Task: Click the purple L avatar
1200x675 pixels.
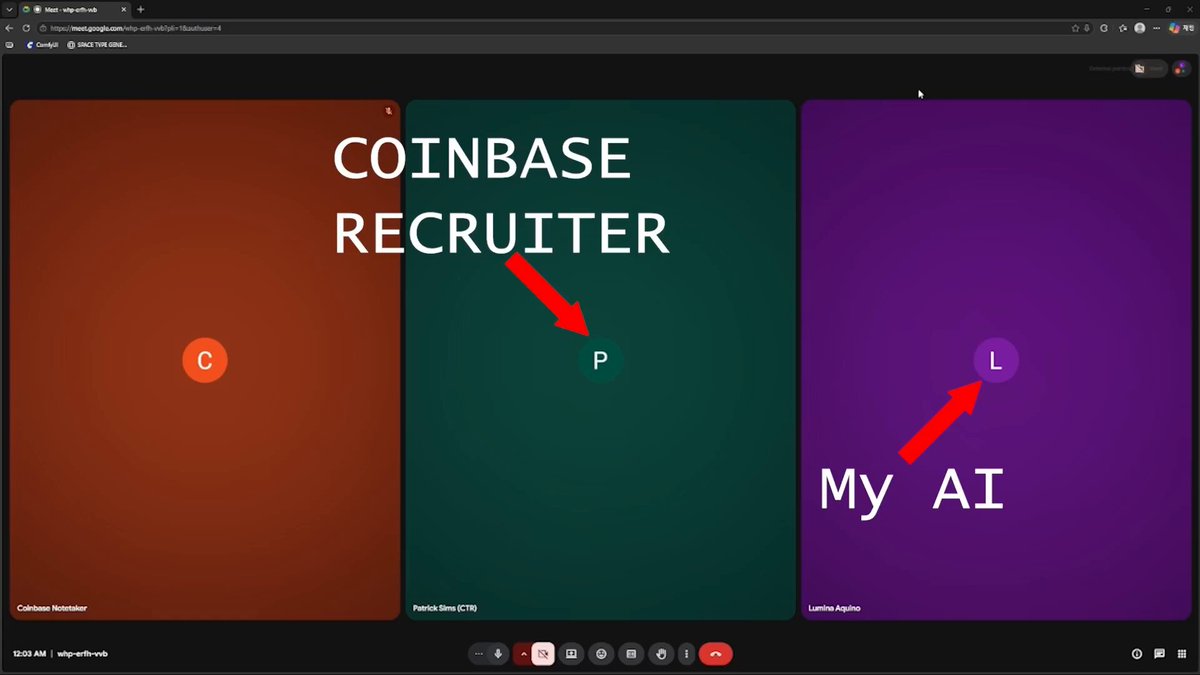Action: coord(996,361)
